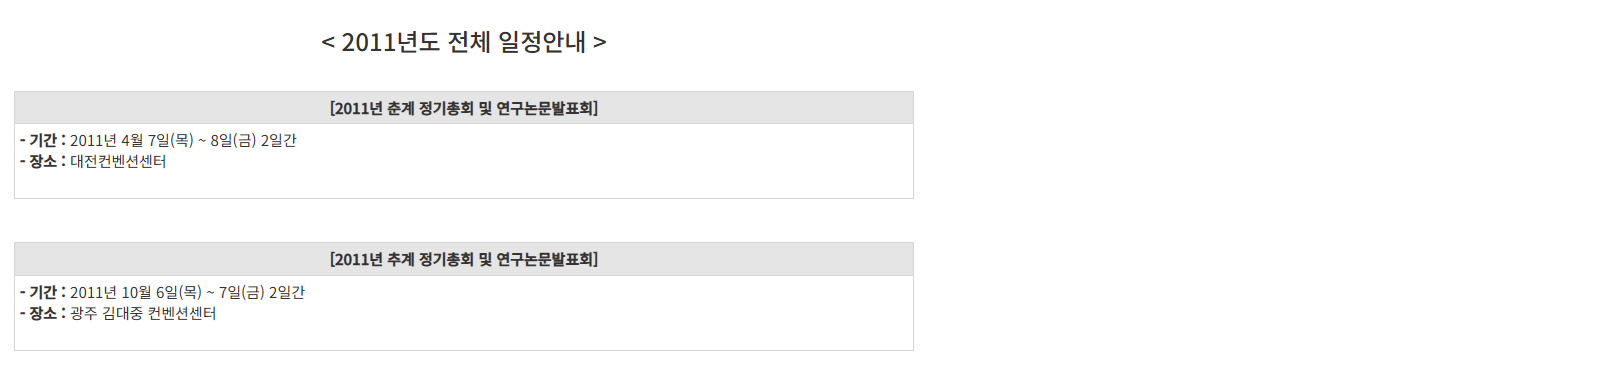Image resolution: width=1603 pixels, height=378 pixels.
Task: Click the word 연구논문발표회 in the autumn header
Action: pos(545,259)
